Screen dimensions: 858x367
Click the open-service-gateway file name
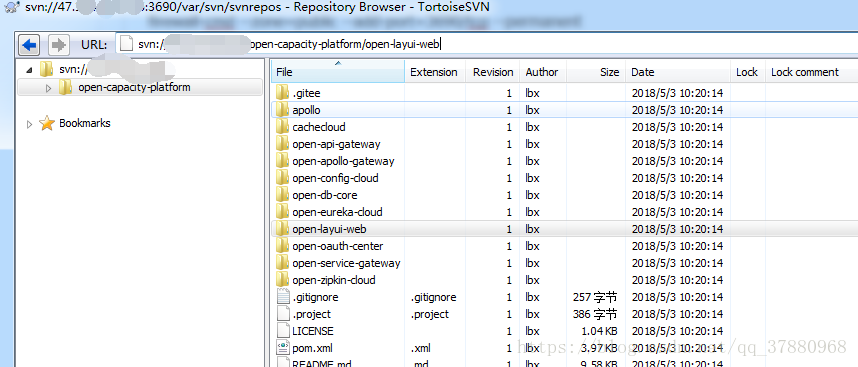coord(346,263)
